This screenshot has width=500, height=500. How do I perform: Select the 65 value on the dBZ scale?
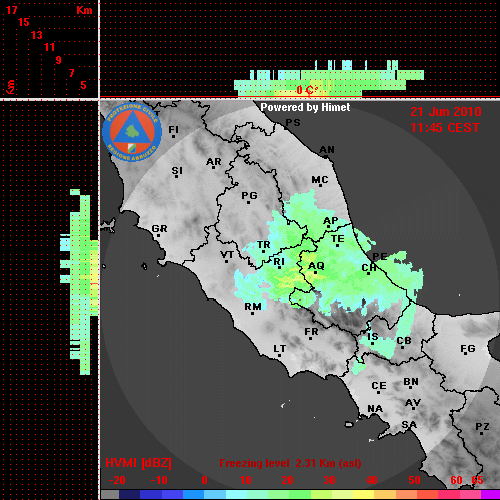coord(477,480)
